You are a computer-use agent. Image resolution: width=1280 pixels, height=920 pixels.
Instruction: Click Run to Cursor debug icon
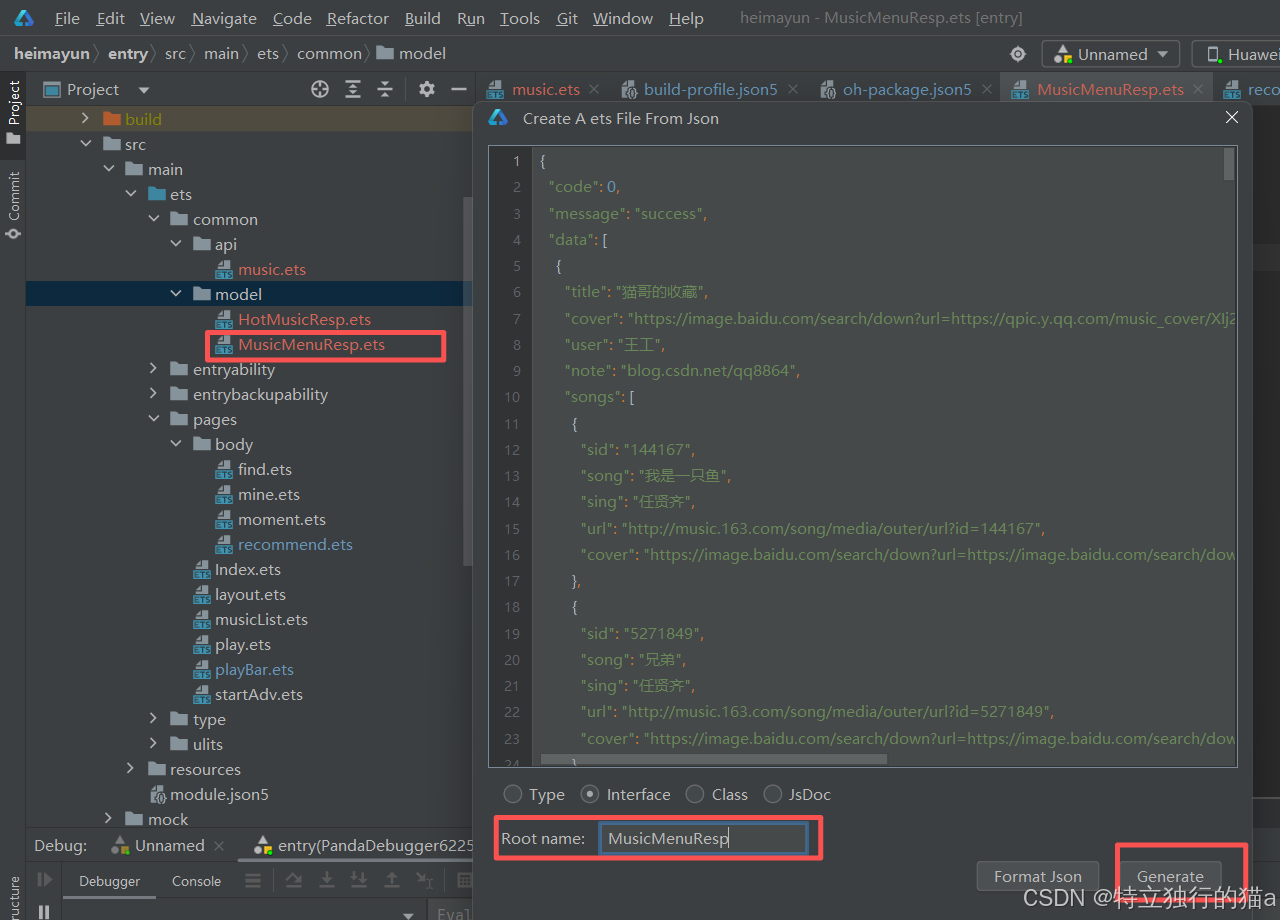click(x=425, y=880)
